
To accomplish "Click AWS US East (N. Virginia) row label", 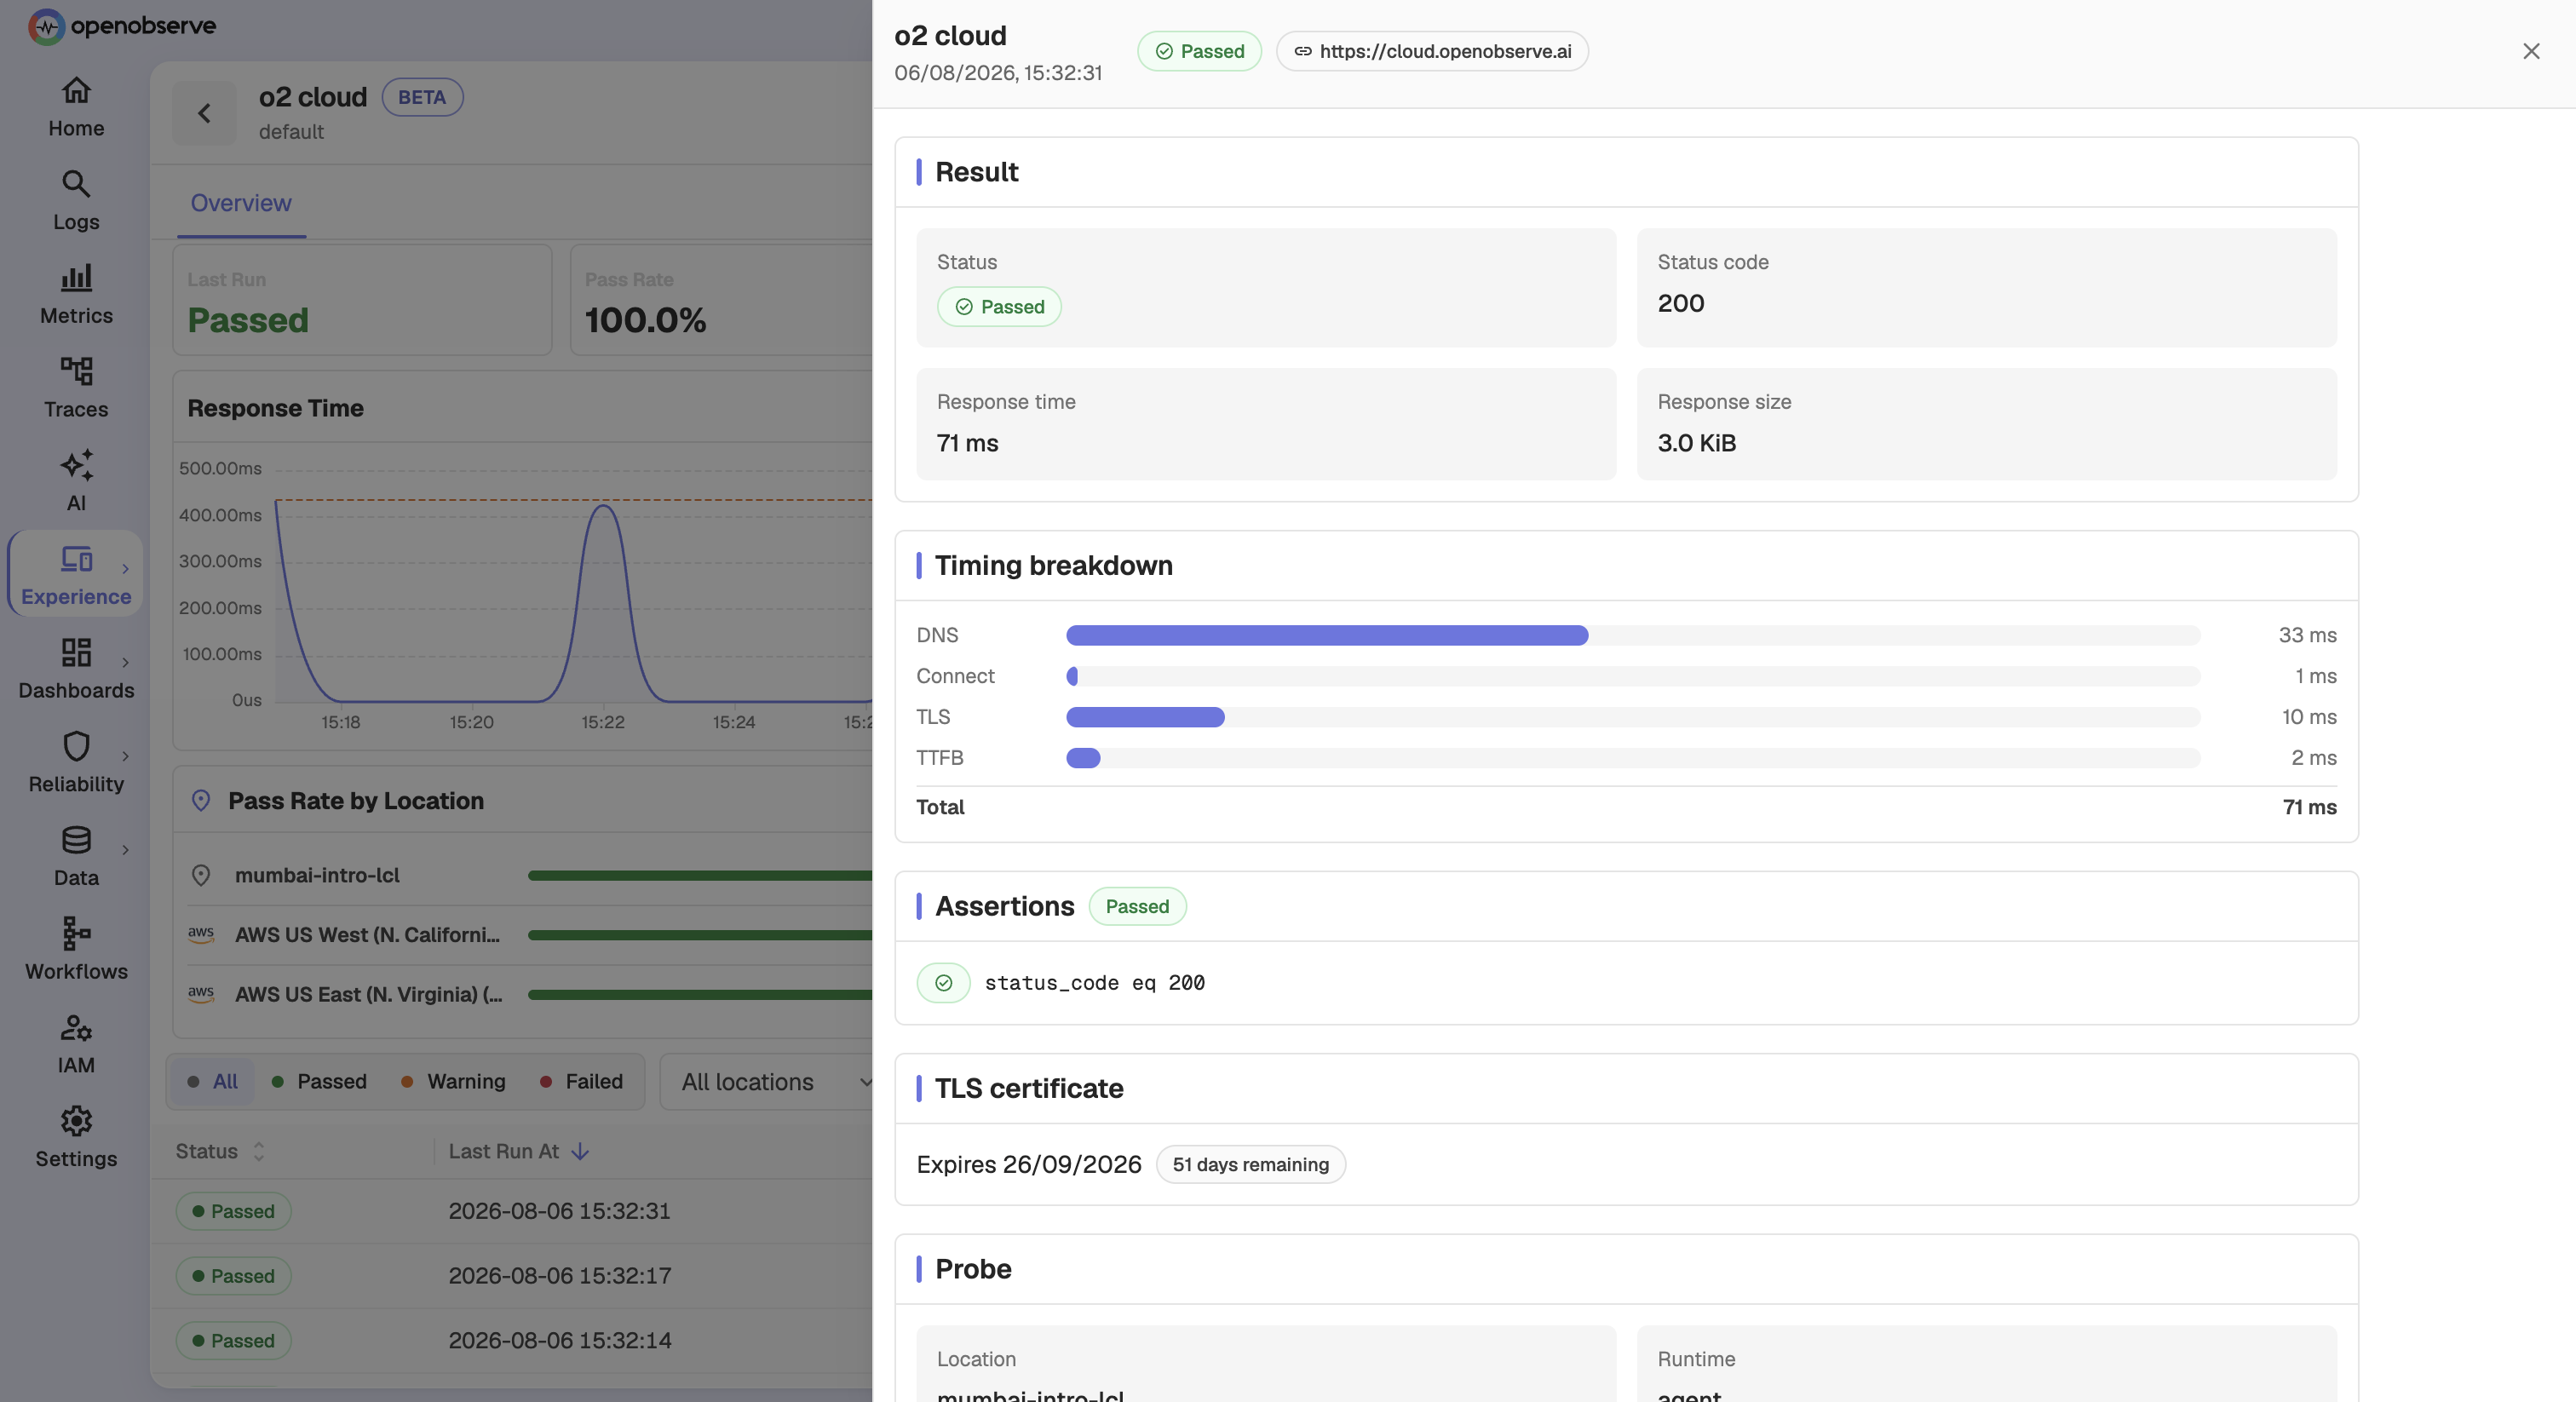I will (x=368, y=994).
